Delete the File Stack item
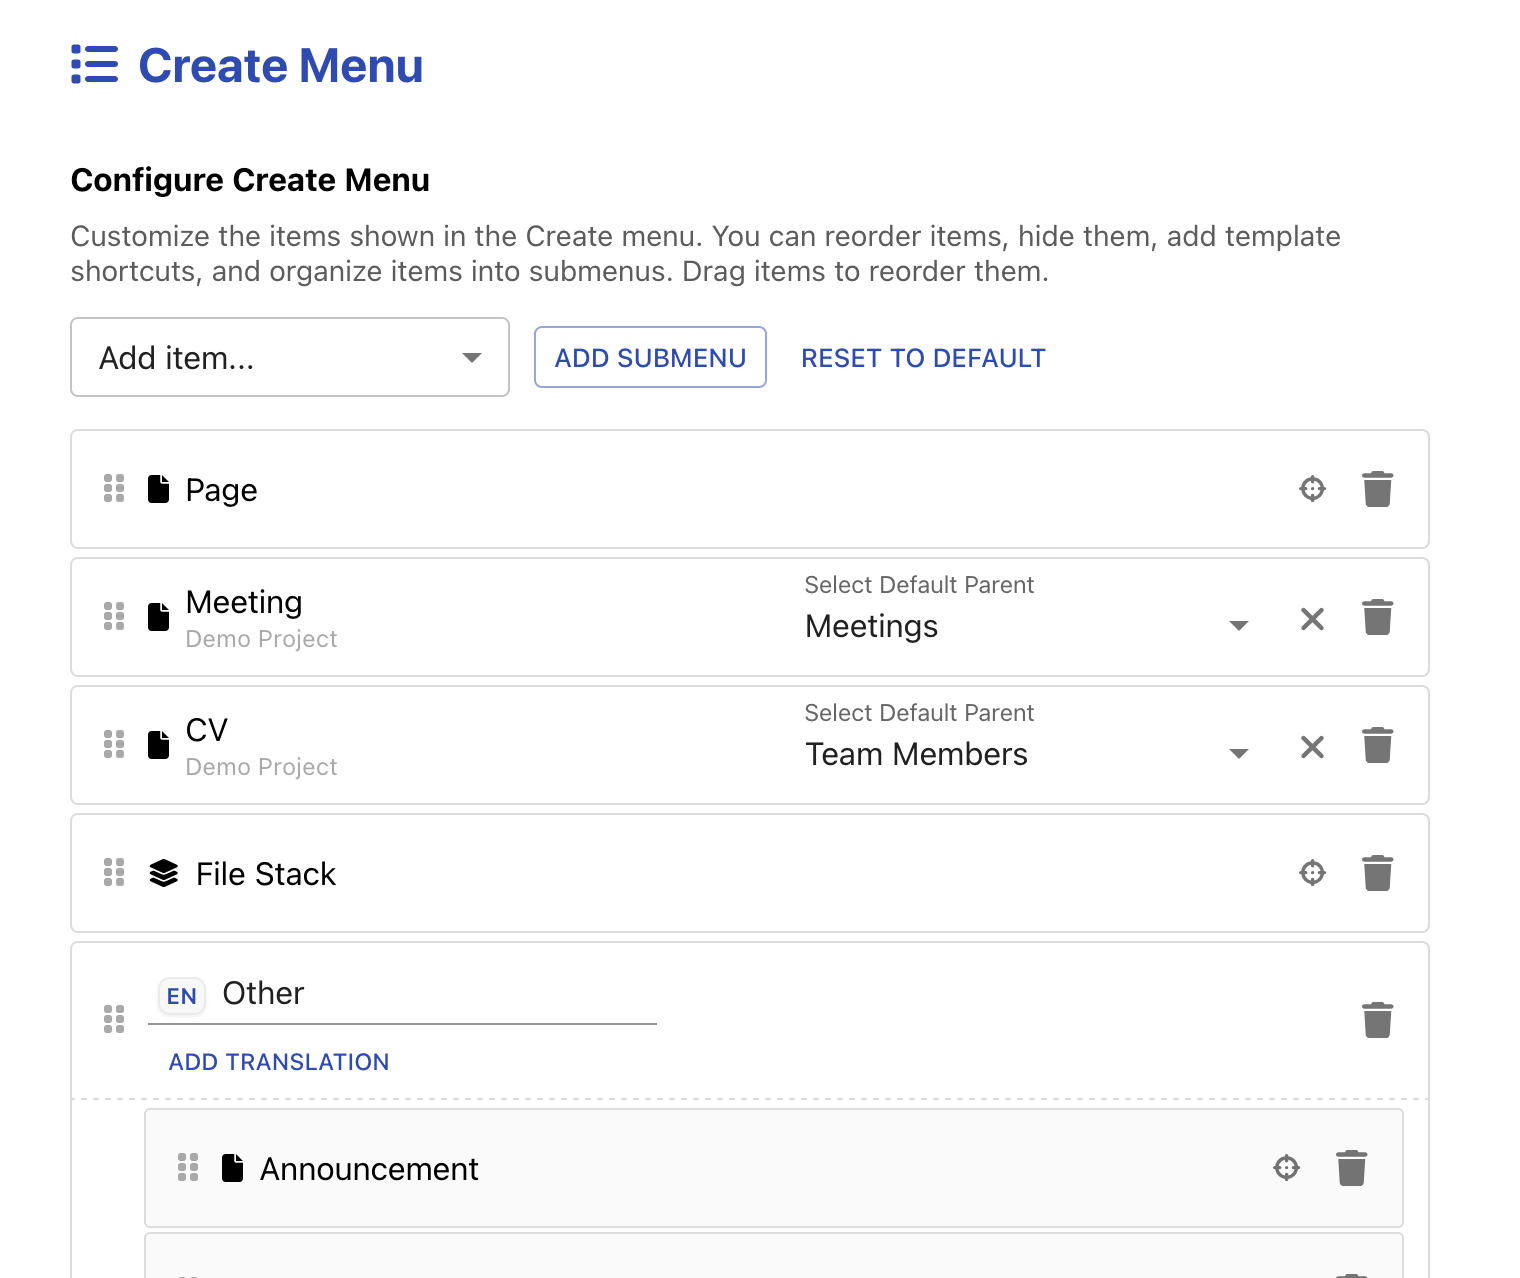 point(1377,873)
